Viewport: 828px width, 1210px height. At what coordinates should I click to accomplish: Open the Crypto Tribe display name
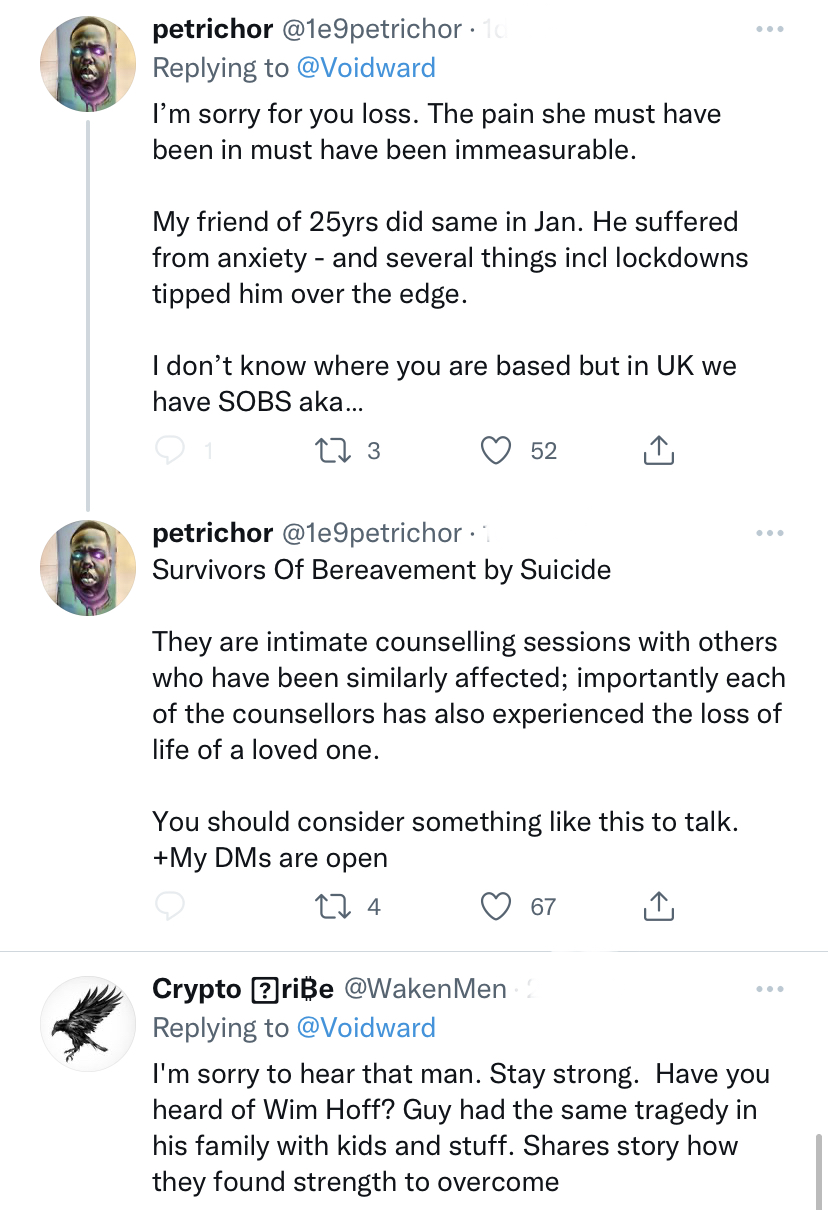pos(242,990)
